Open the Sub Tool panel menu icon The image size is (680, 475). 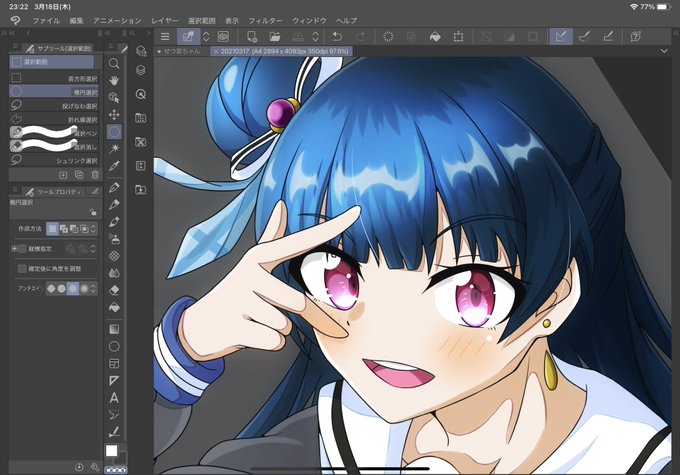click(15, 47)
